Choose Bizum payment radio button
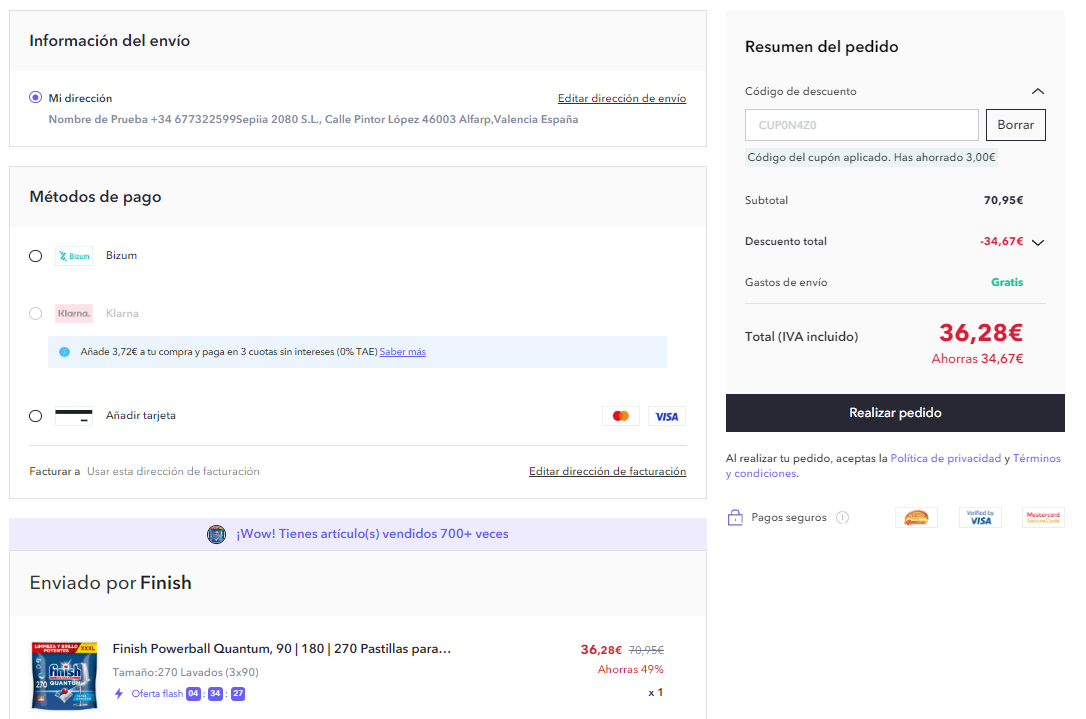Image resolution: width=1086 pixels, height=719 pixels. click(35, 256)
